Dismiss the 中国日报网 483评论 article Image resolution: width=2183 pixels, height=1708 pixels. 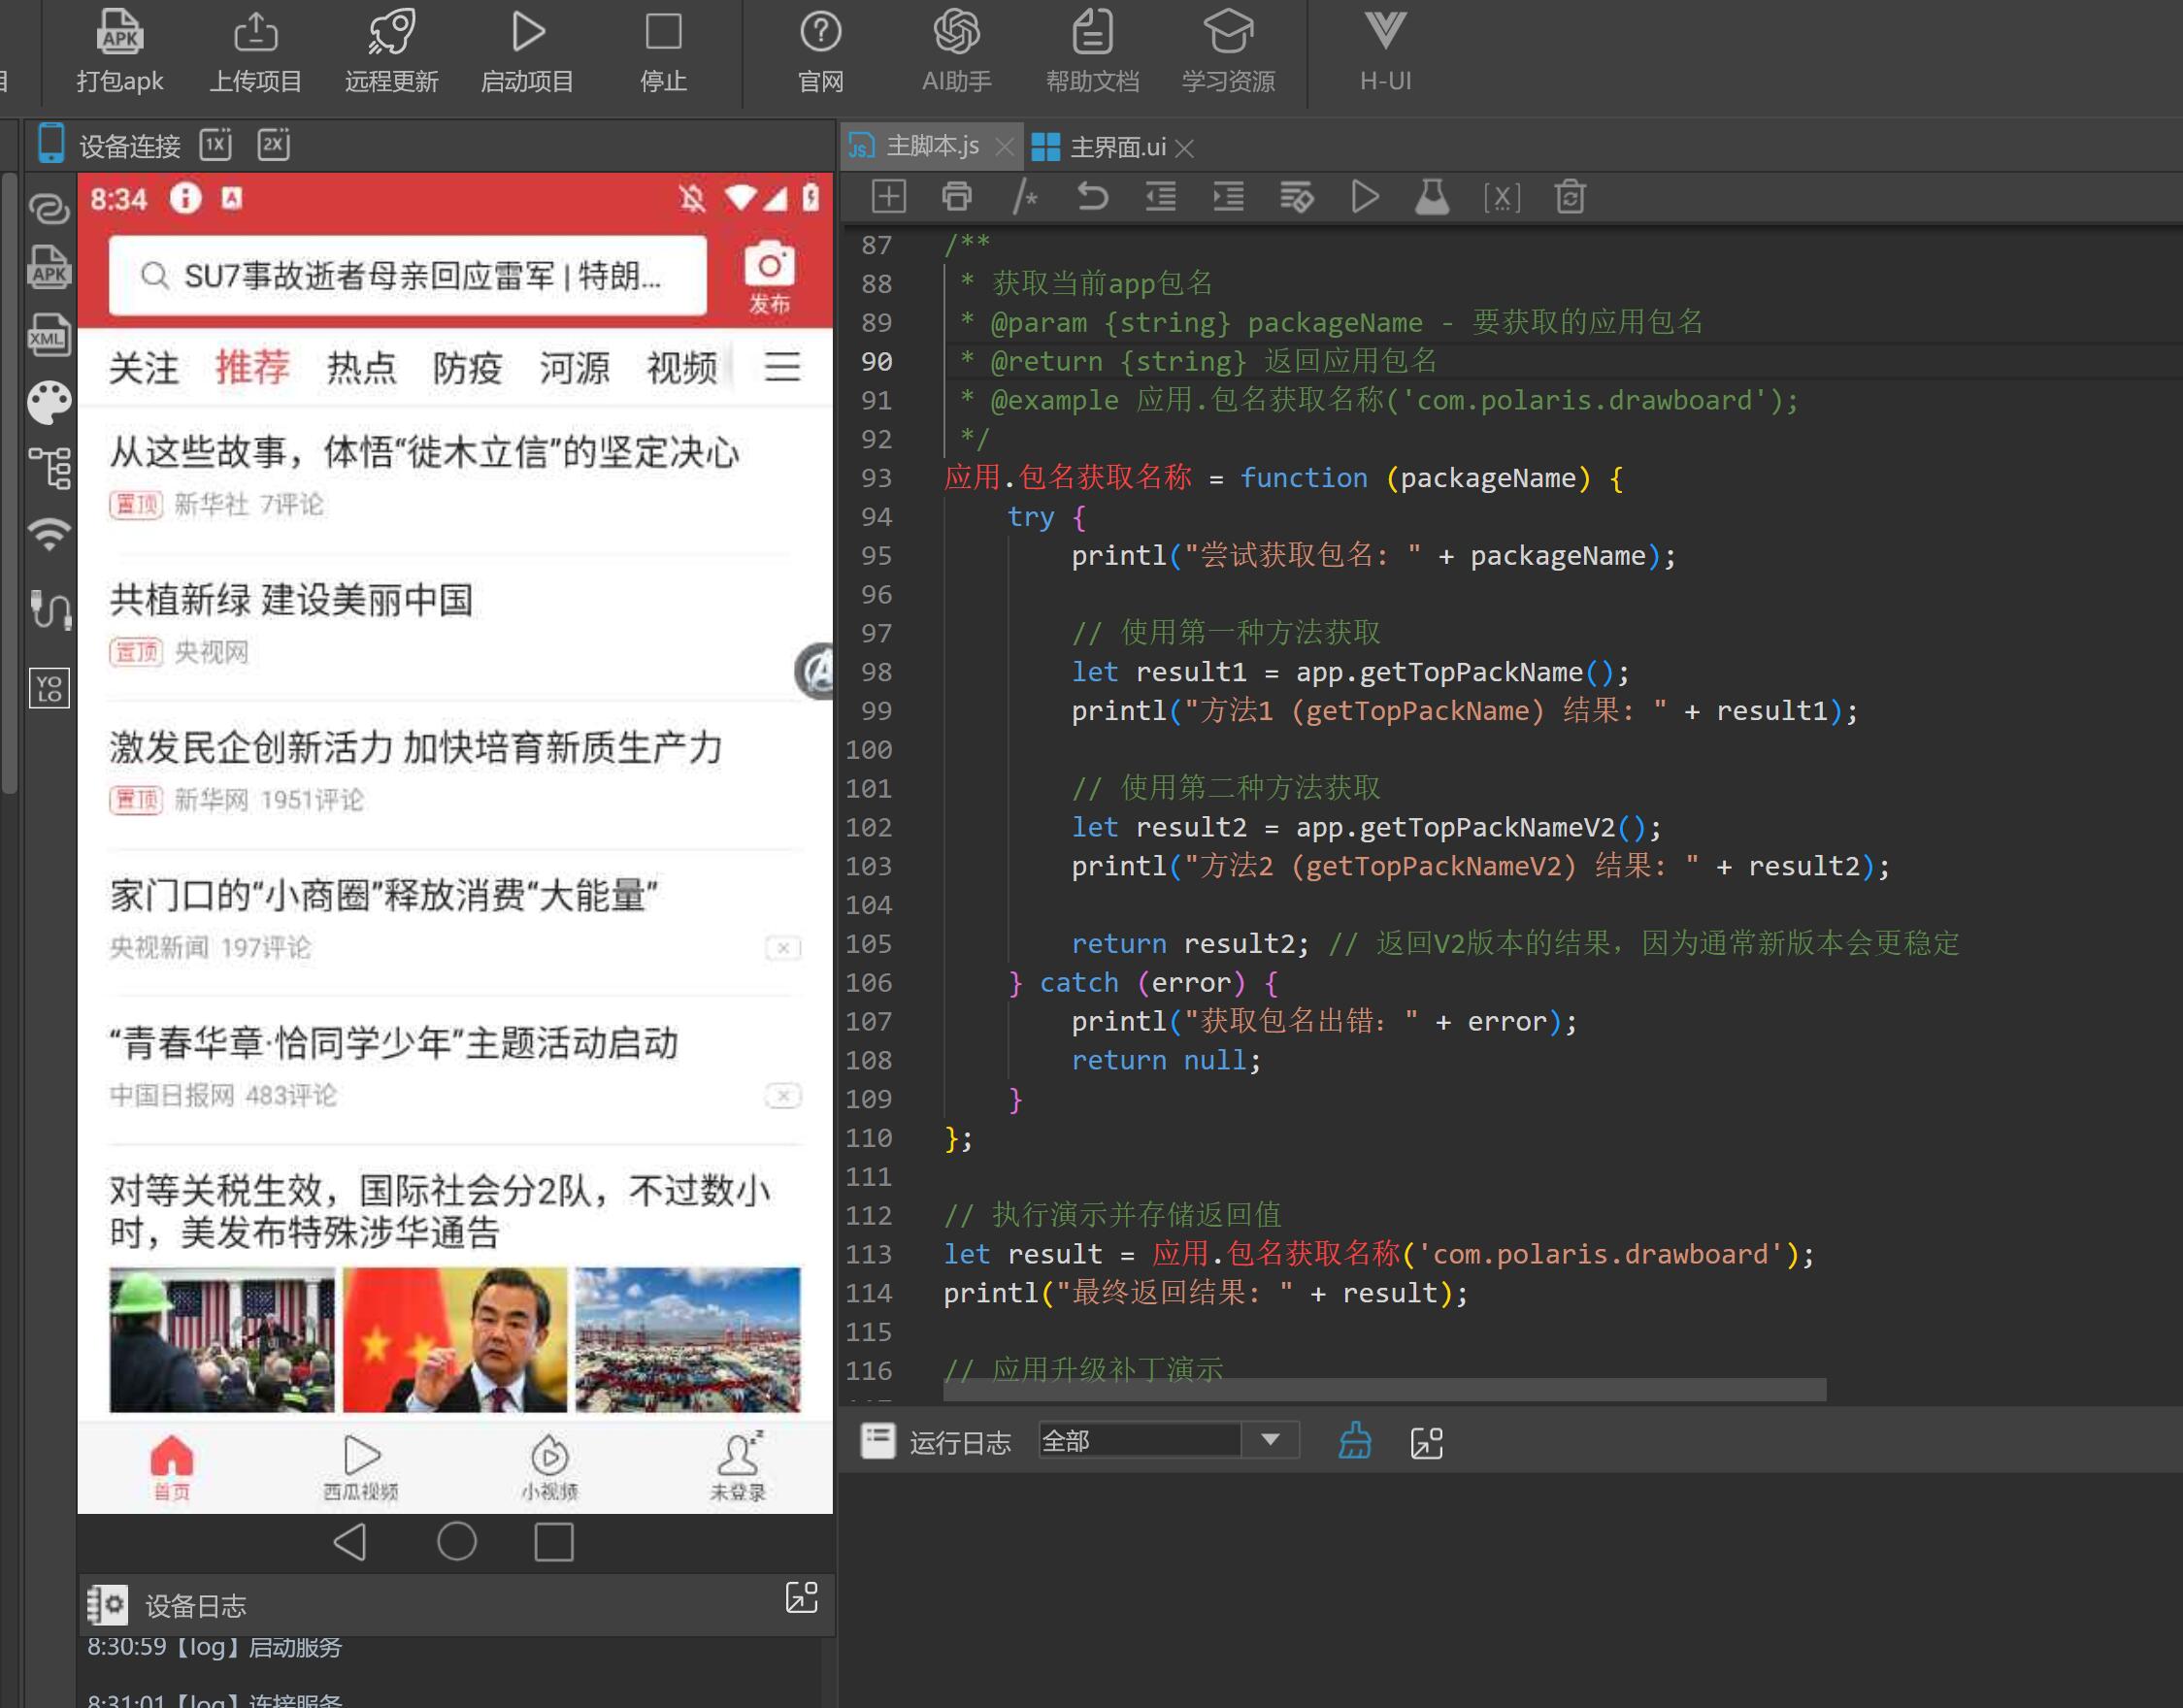[x=783, y=1096]
